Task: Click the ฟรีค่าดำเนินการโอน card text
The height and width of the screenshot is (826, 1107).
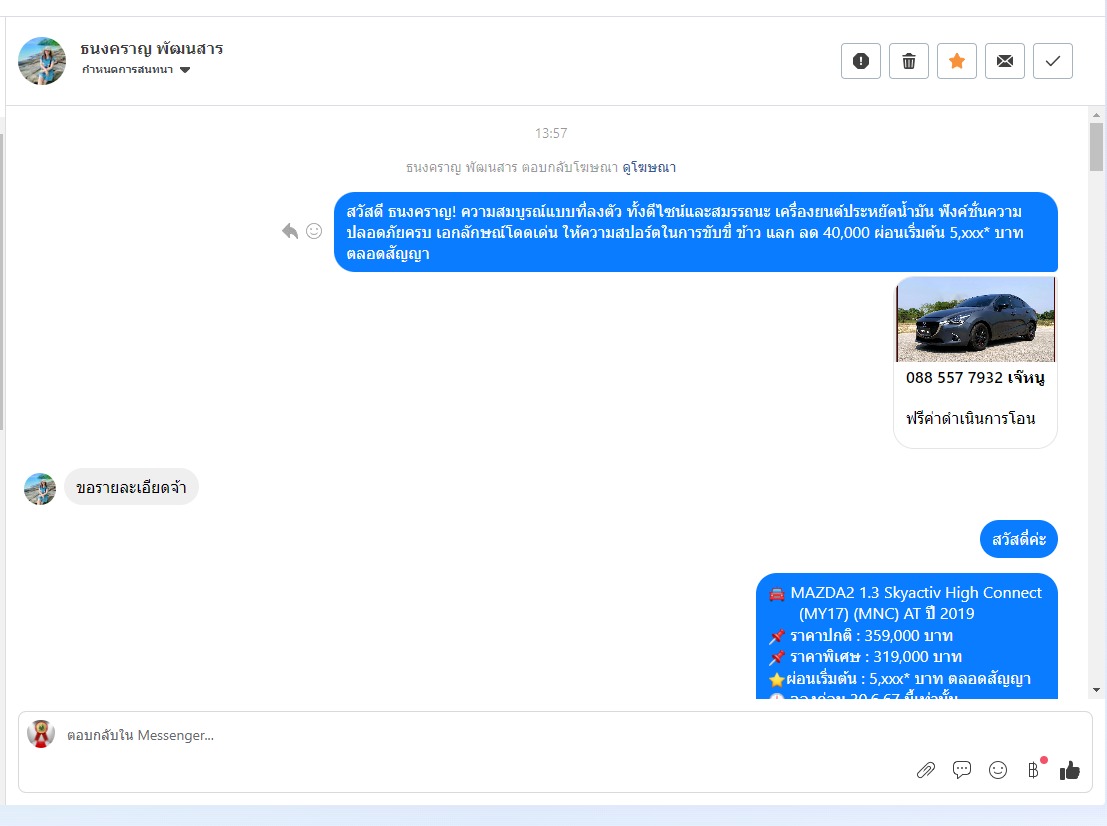Action: tap(971, 419)
